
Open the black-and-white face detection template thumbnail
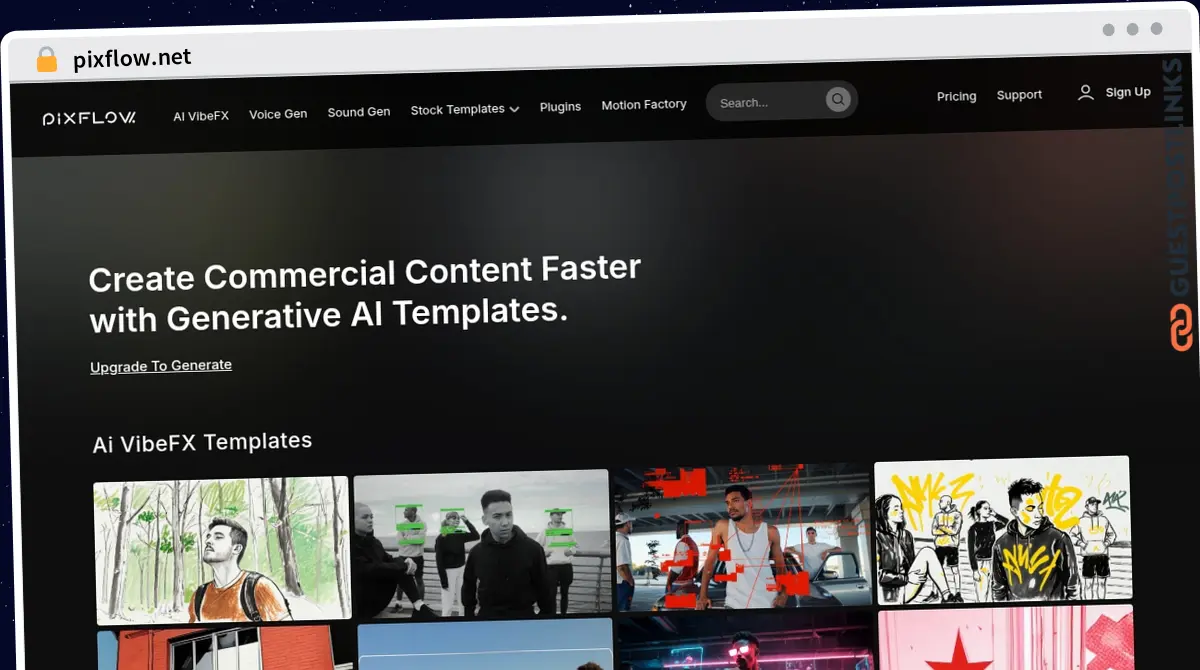pyautogui.click(x=482, y=543)
